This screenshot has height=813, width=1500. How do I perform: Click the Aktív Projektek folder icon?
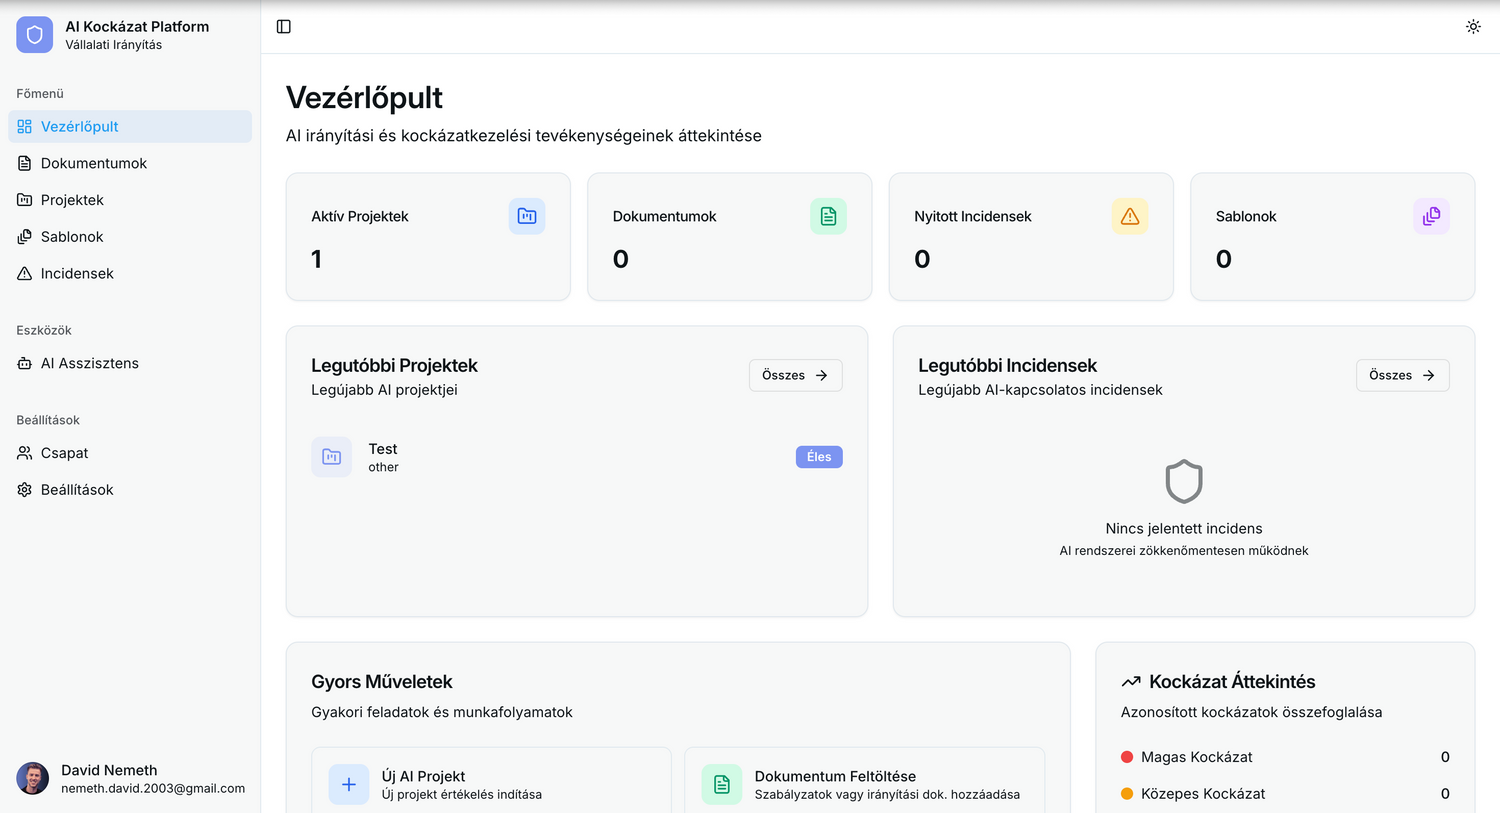pyautogui.click(x=527, y=216)
